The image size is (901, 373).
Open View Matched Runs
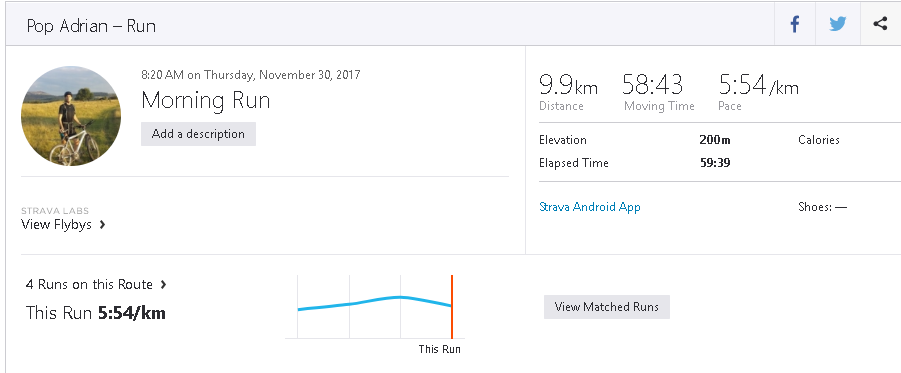(x=607, y=307)
